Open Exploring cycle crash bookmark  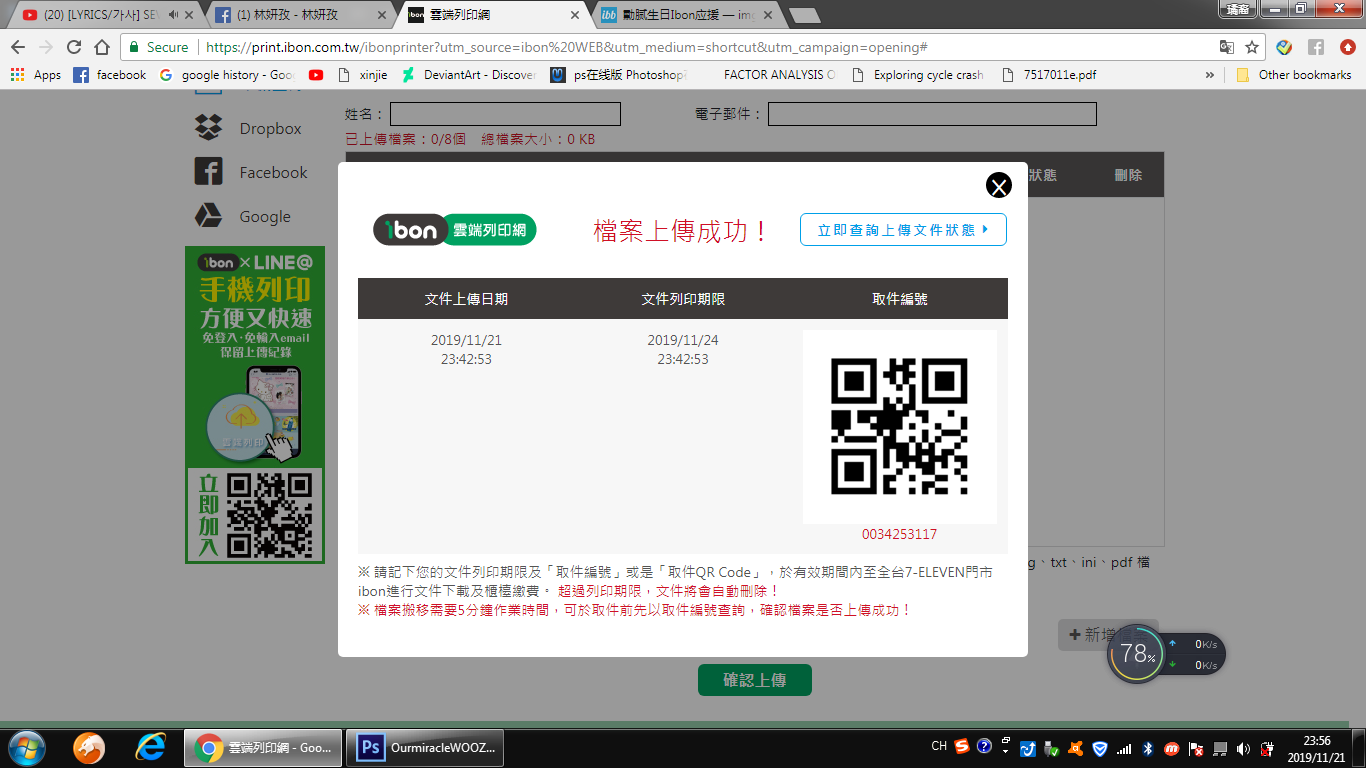coord(917,75)
